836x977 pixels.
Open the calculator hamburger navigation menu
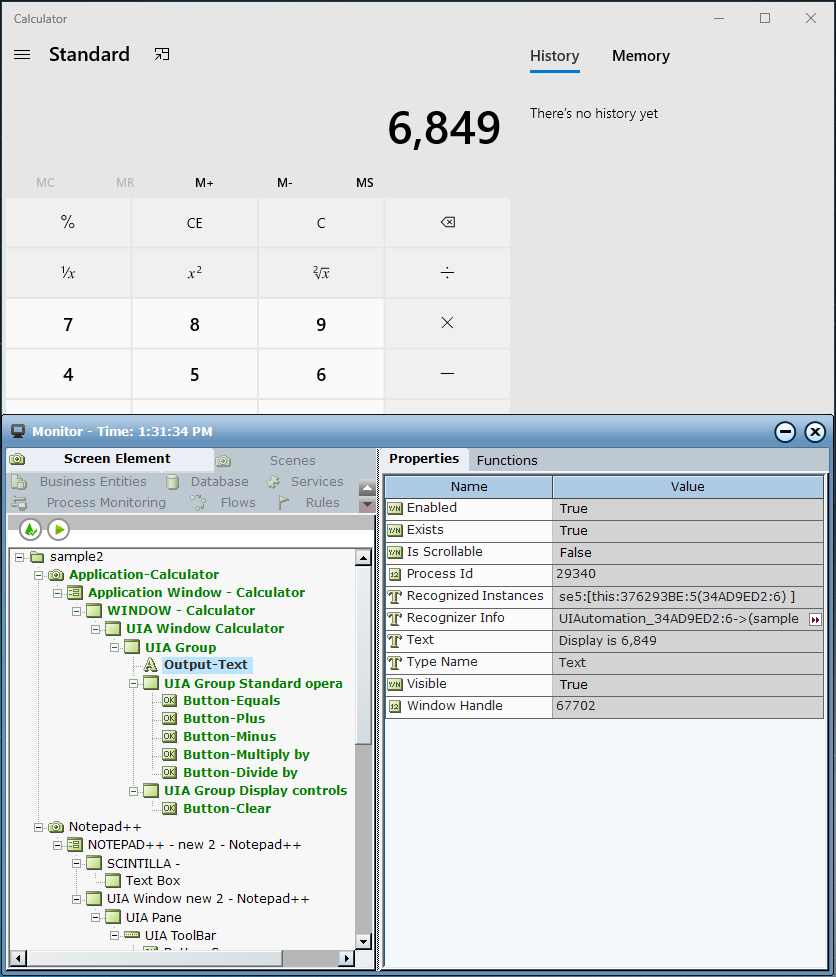pyautogui.click(x=22, y=55)
